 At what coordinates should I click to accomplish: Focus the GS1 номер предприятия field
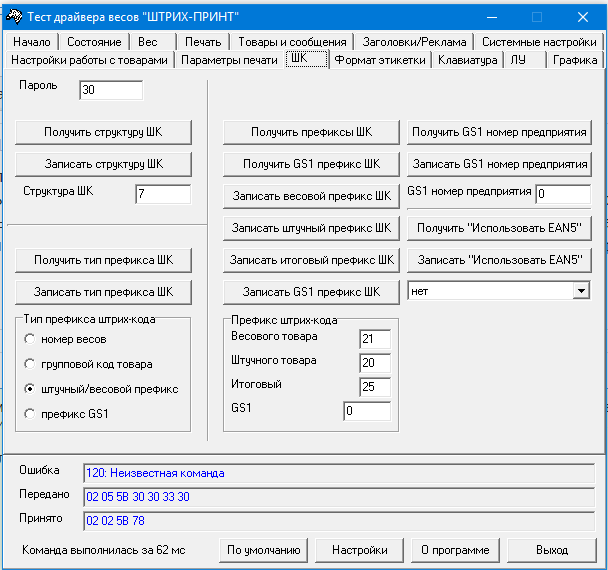563,193
